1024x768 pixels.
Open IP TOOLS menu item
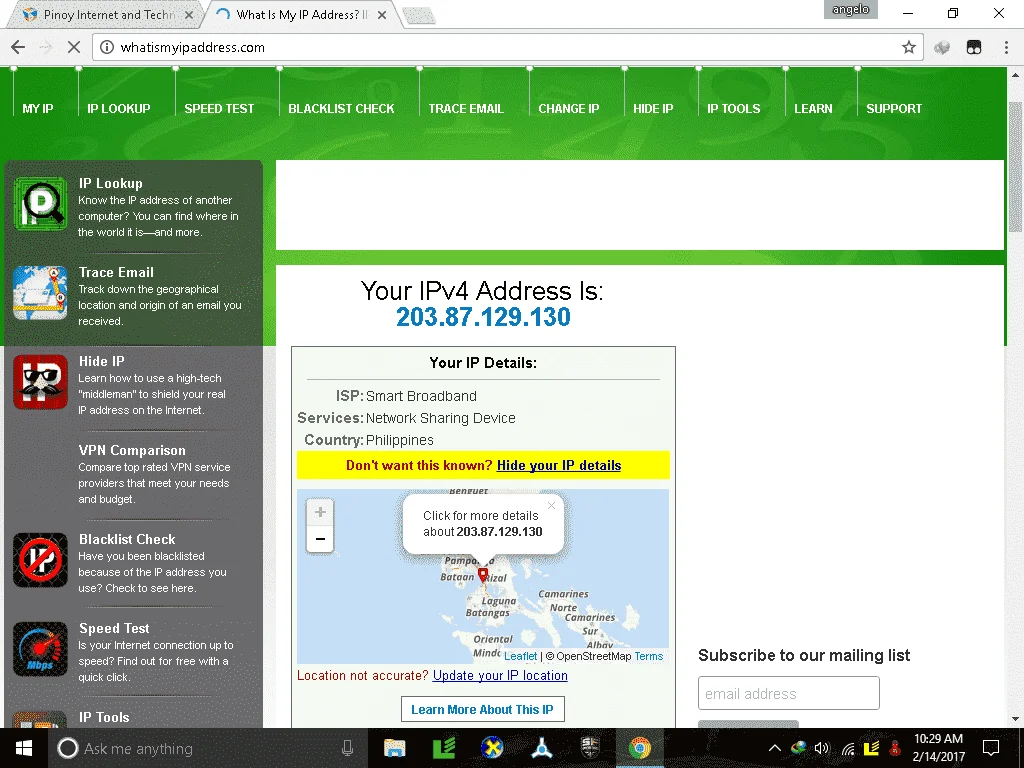[733, 108]
